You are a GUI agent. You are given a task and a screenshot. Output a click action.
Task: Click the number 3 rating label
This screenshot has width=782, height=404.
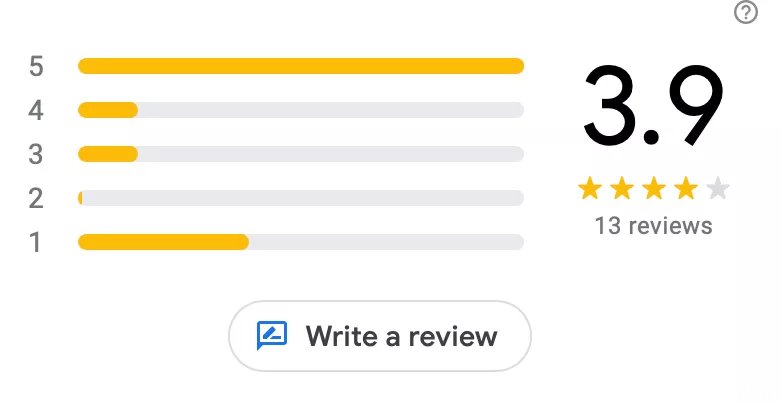(36, 154)
